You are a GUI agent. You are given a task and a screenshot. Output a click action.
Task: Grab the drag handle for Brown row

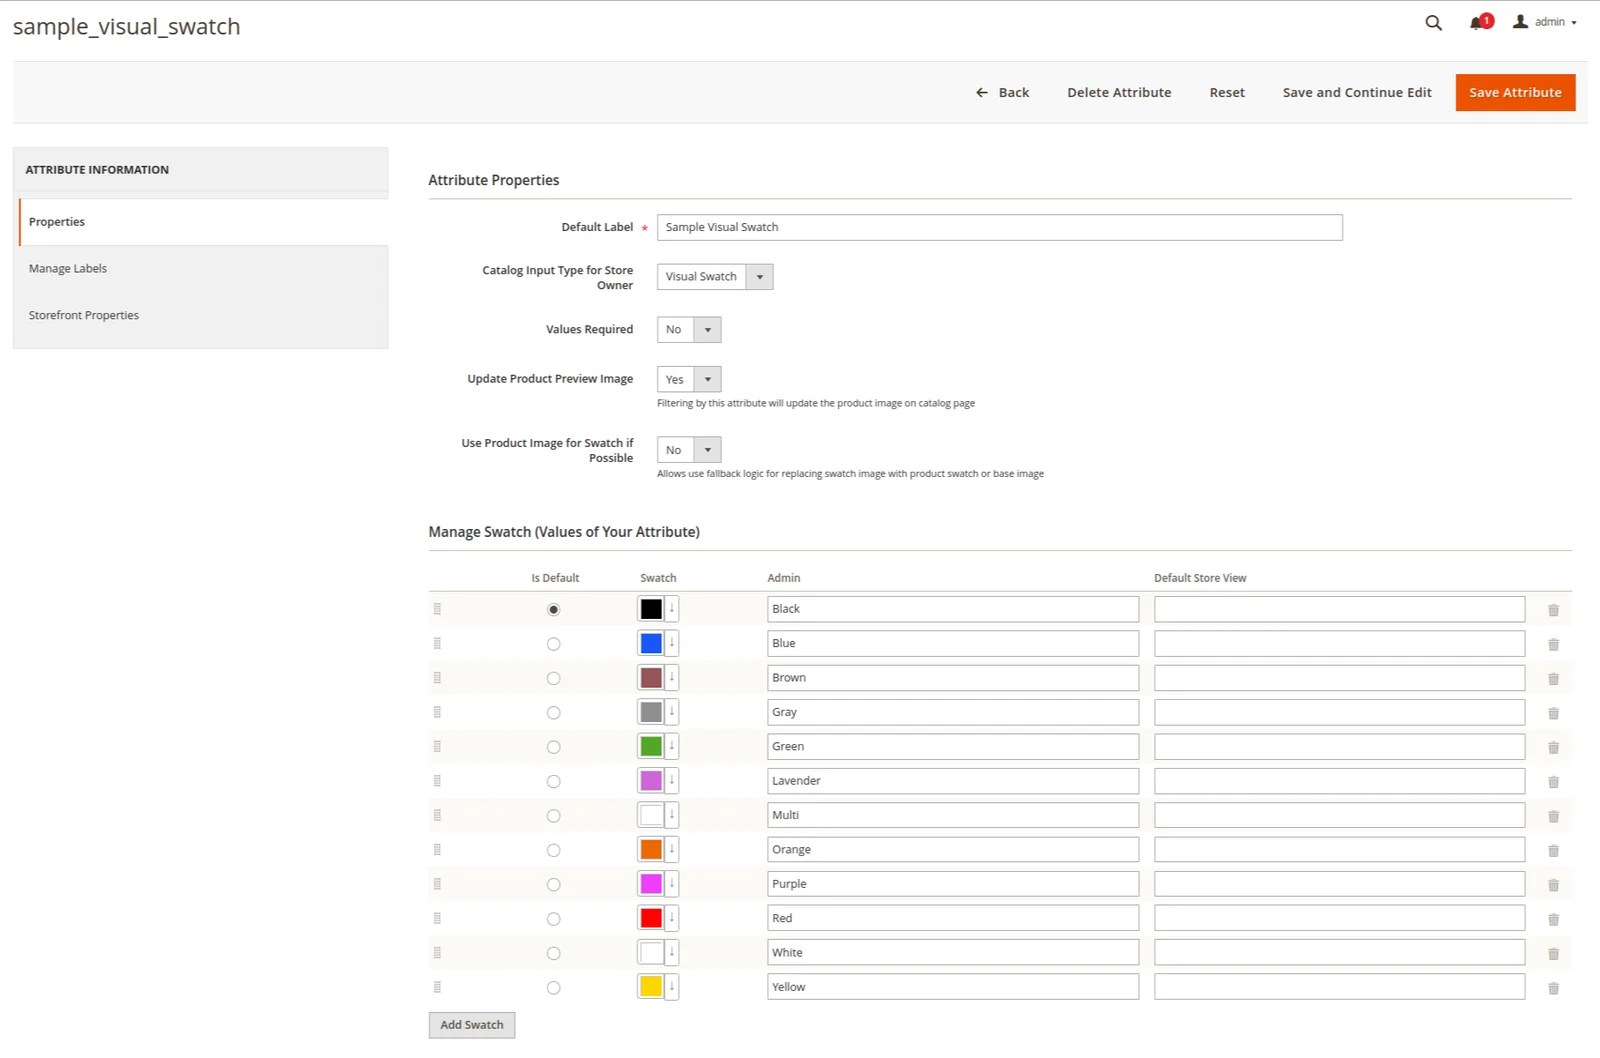437,678
